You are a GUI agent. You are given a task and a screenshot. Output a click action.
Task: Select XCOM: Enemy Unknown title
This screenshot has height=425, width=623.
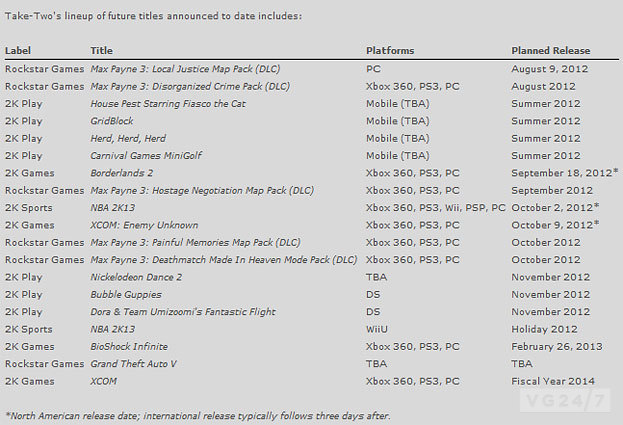[144, 225]
